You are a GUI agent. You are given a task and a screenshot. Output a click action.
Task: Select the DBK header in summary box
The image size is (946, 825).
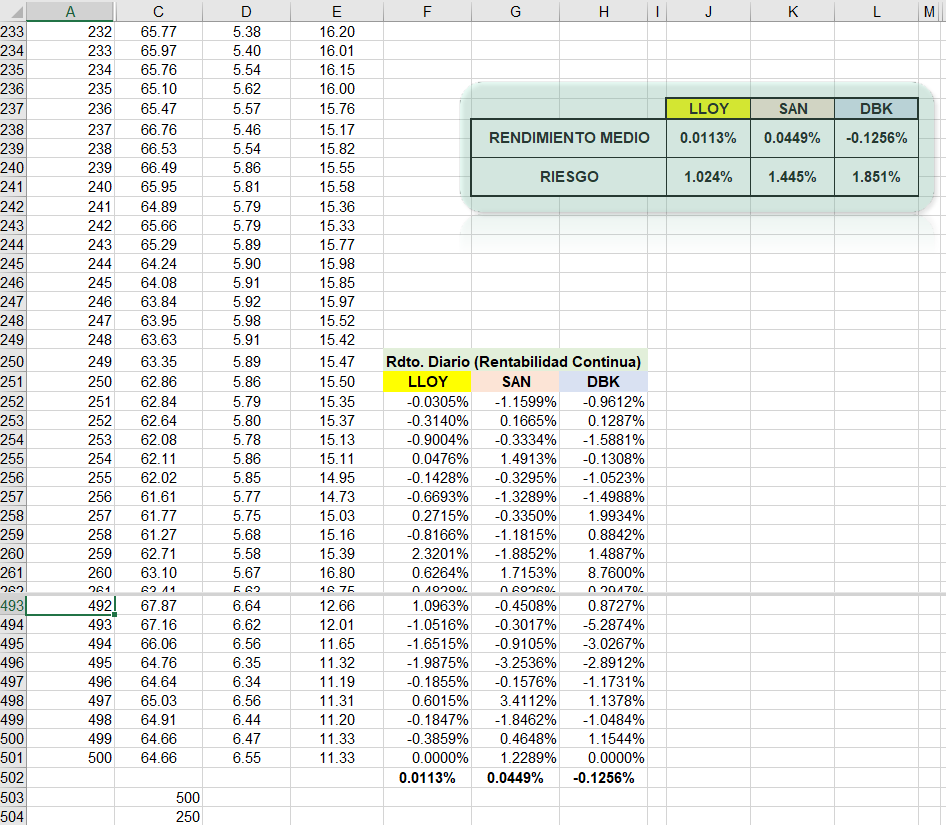coord(876,109)
